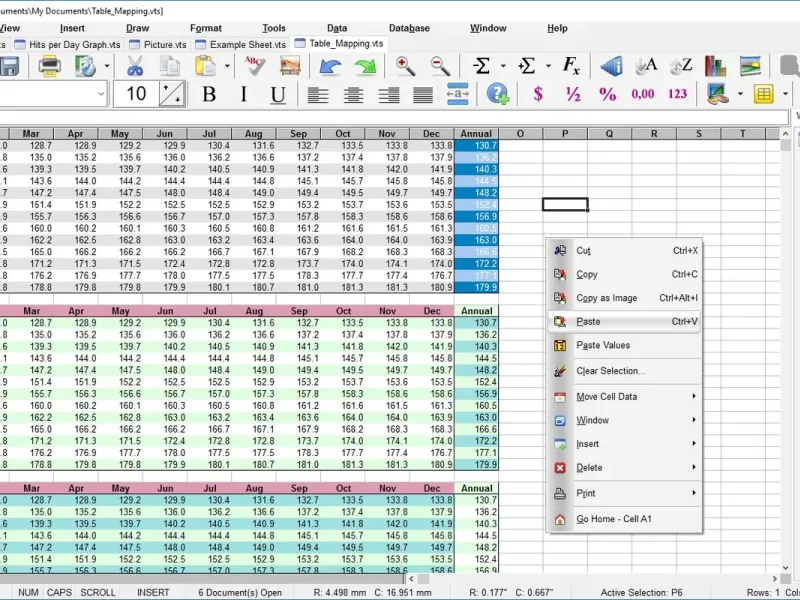The width and height of the screenshot is (800, 600).
Task: Toggle Underline formatting
Action: pos(278,94)
